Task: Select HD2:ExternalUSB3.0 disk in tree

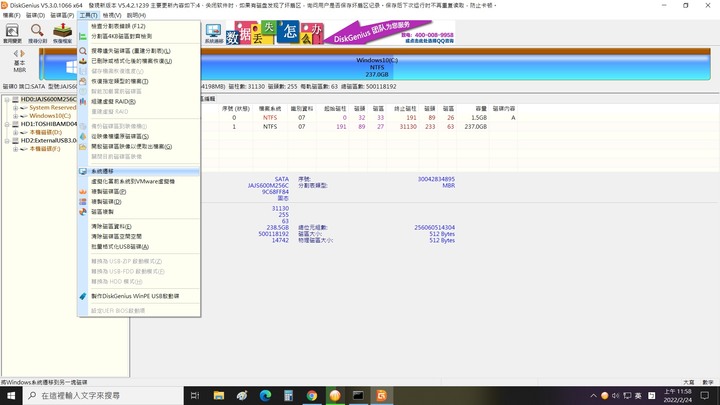Action: click(x=49, y=141)
